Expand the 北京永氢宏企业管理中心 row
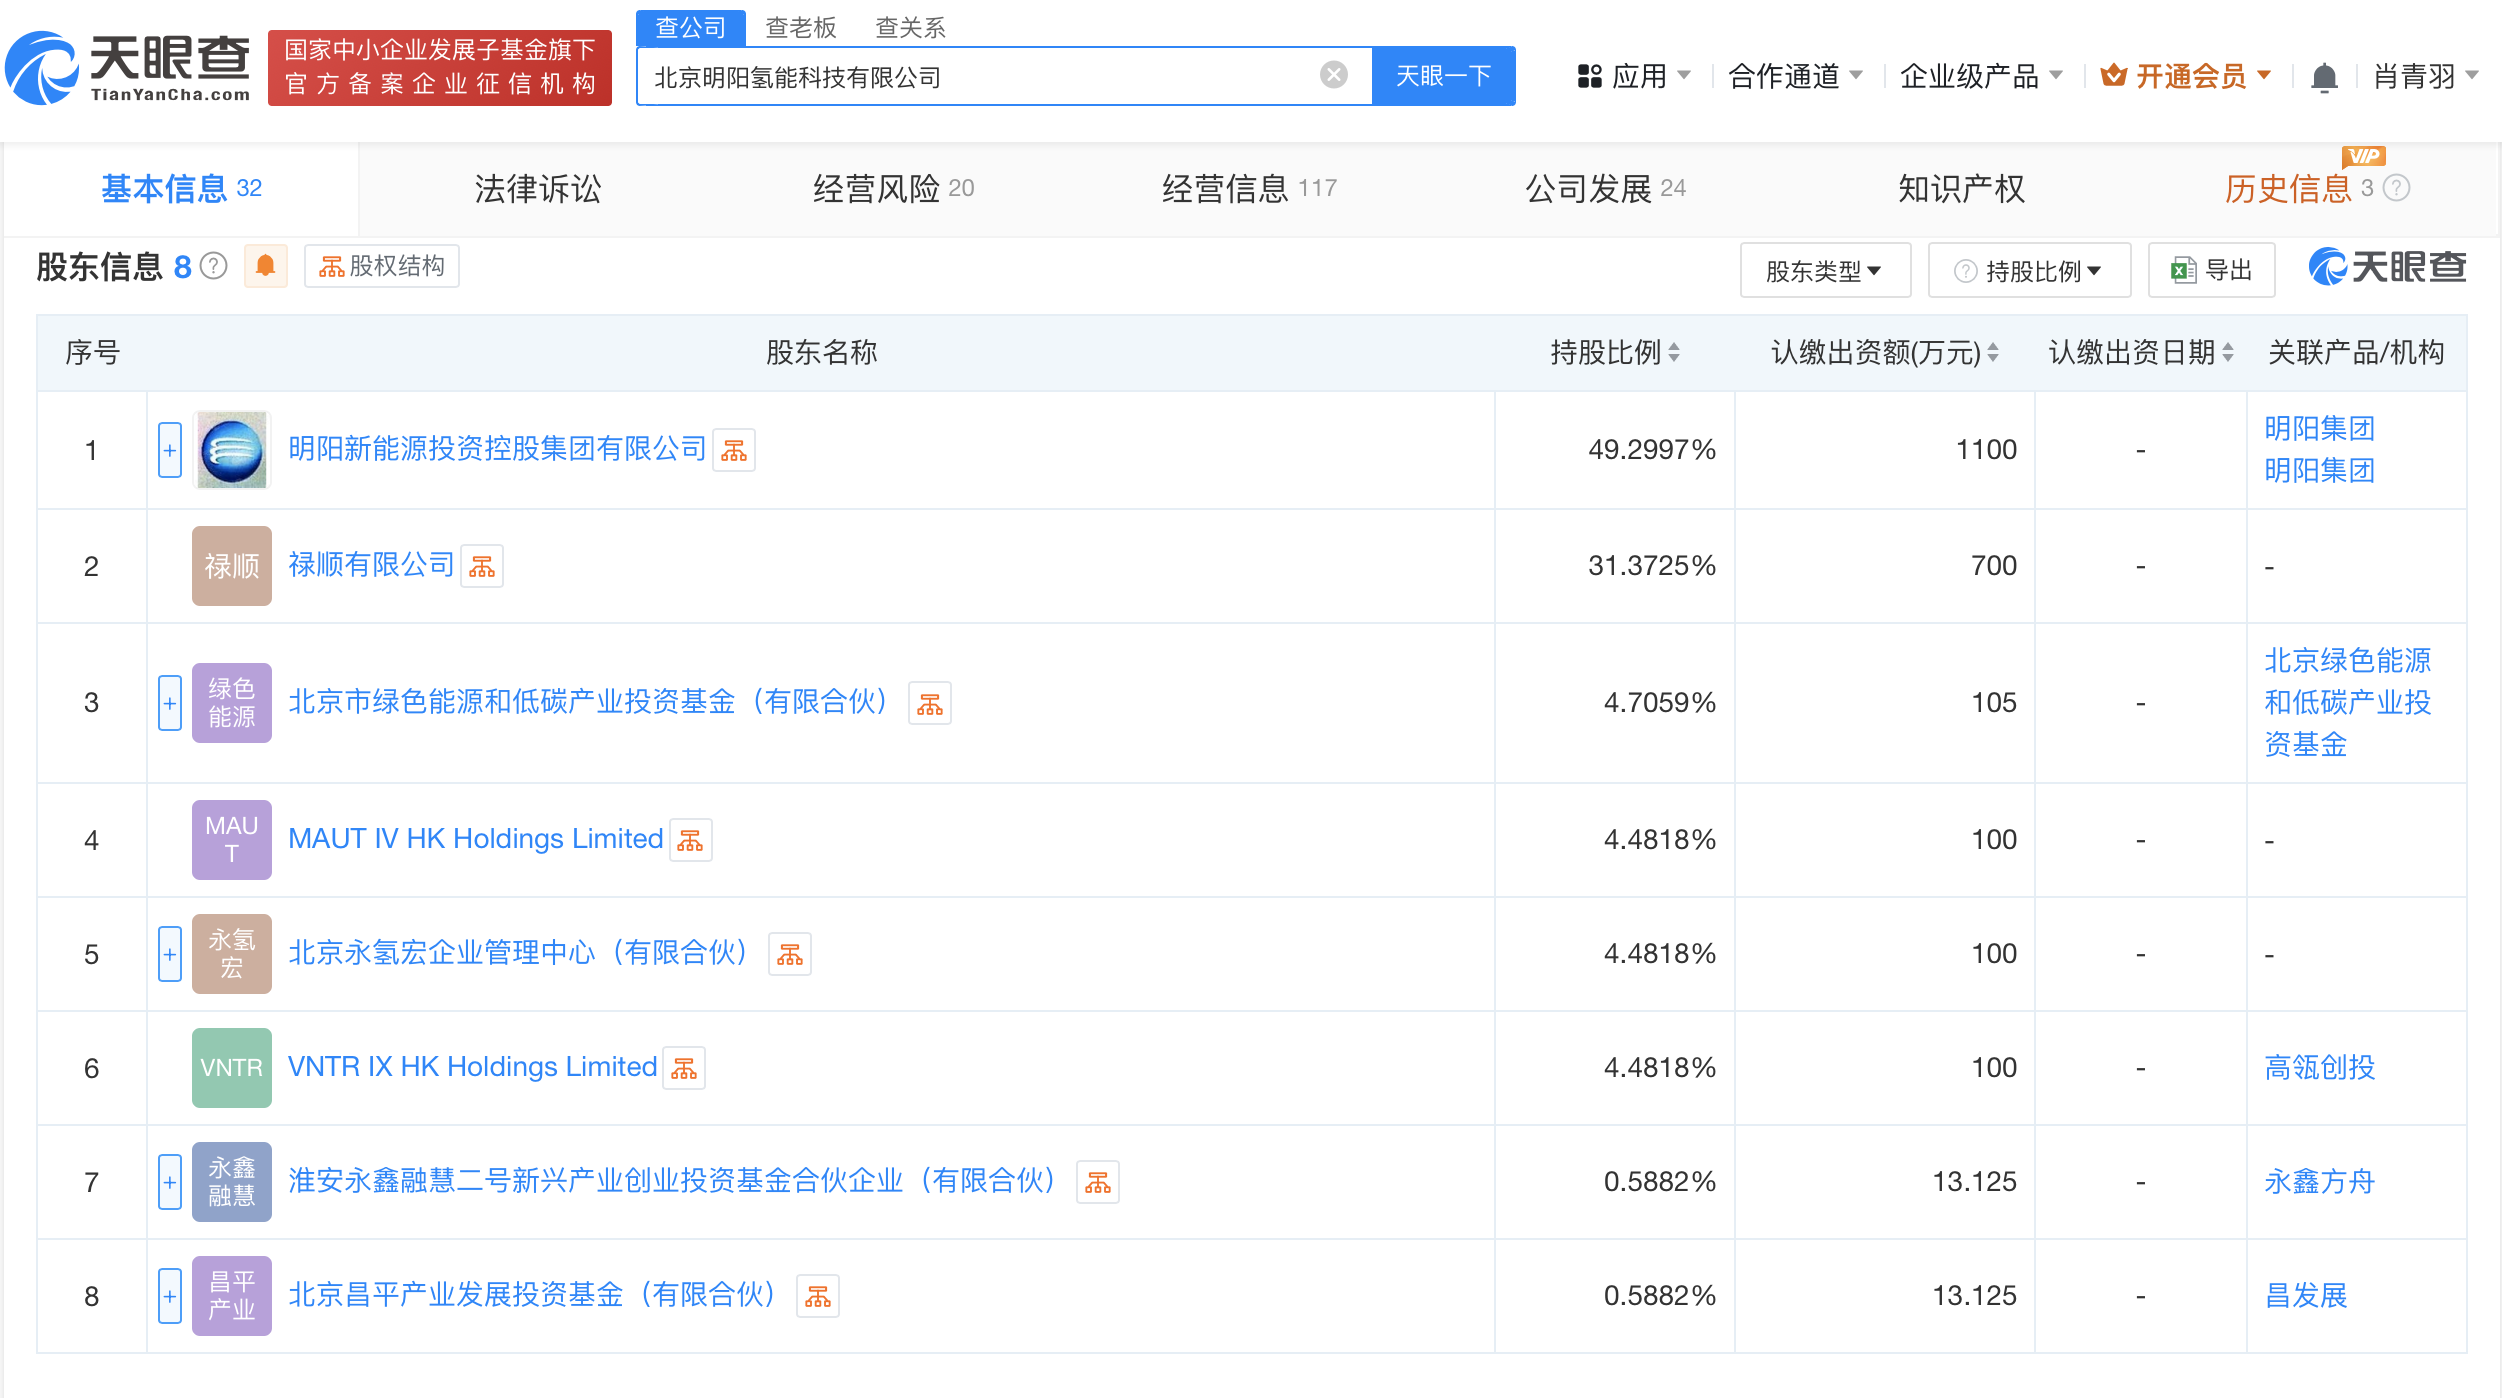 pyautogui.click(x=170, y=954)
